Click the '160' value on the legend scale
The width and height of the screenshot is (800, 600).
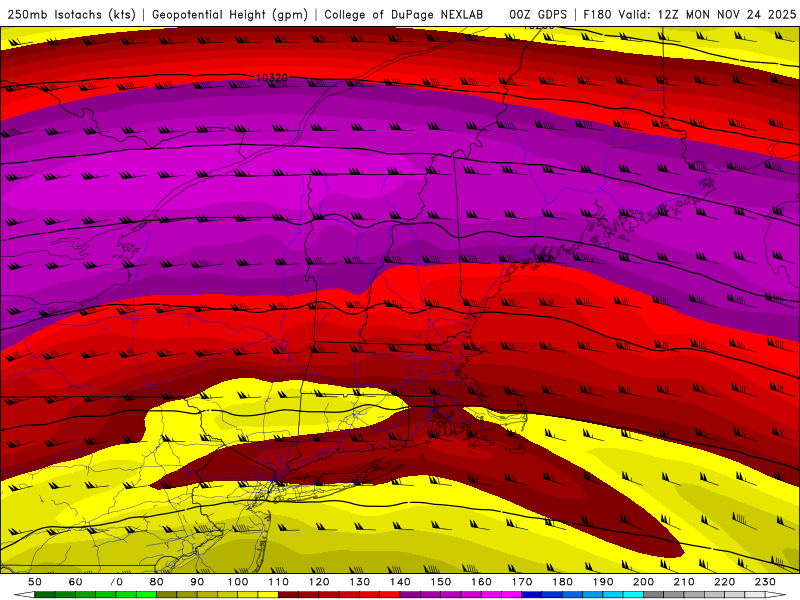pyautogui.click(x=481, y=582)
